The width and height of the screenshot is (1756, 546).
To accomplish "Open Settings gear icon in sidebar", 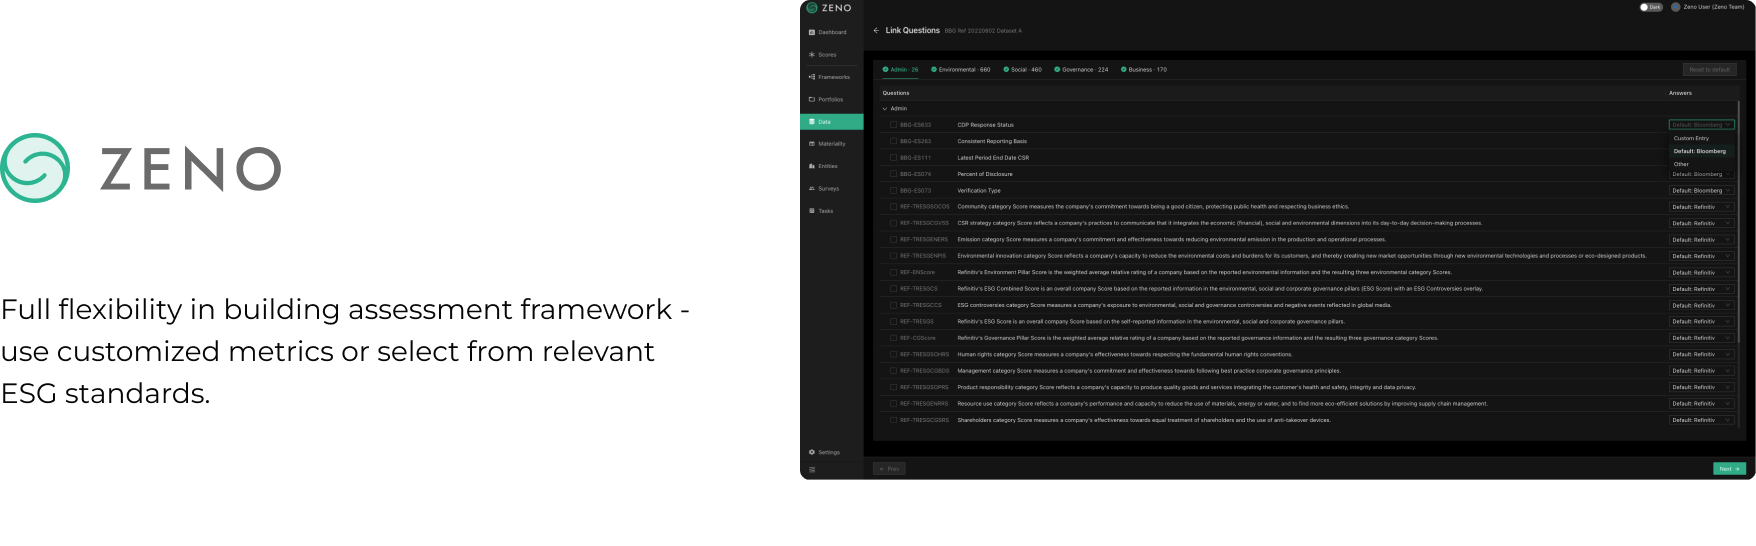I will tap(812, 452).
